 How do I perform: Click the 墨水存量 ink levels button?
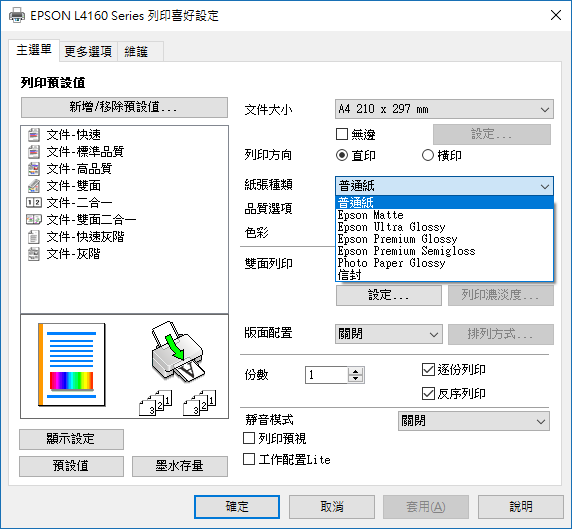pos(180,466)
